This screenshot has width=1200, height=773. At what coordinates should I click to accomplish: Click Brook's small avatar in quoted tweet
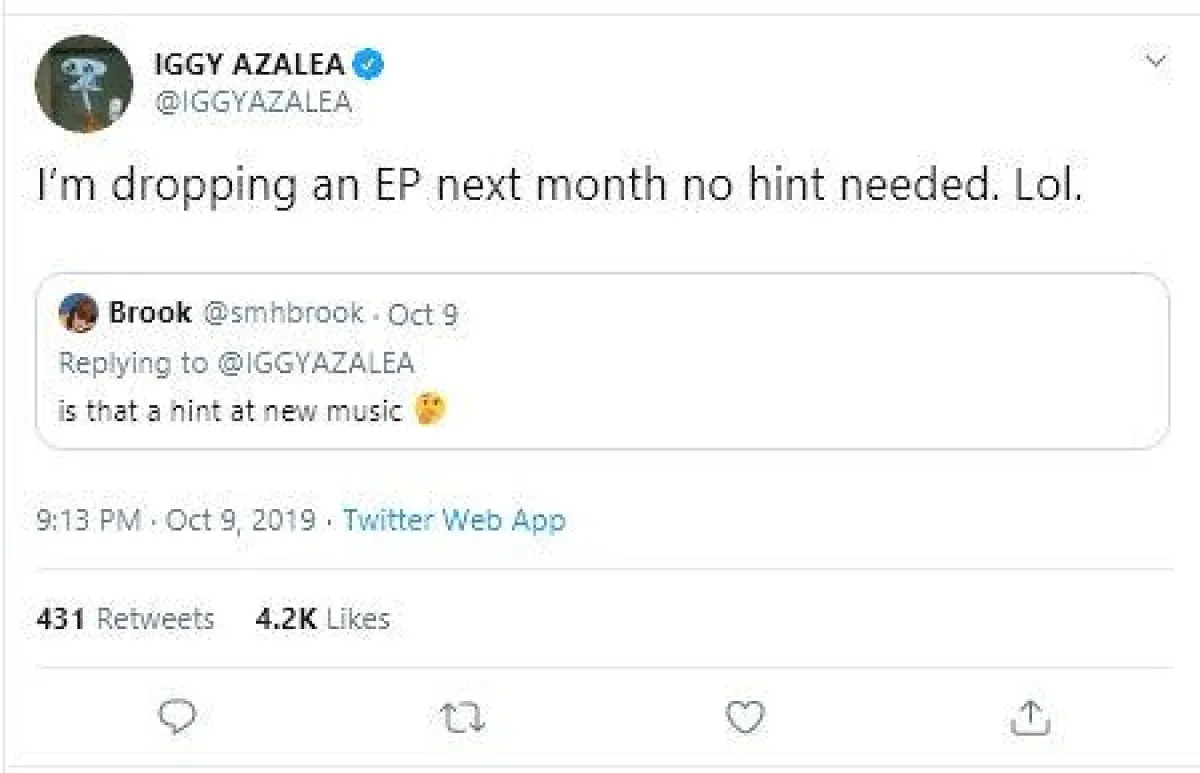[78, 314]
